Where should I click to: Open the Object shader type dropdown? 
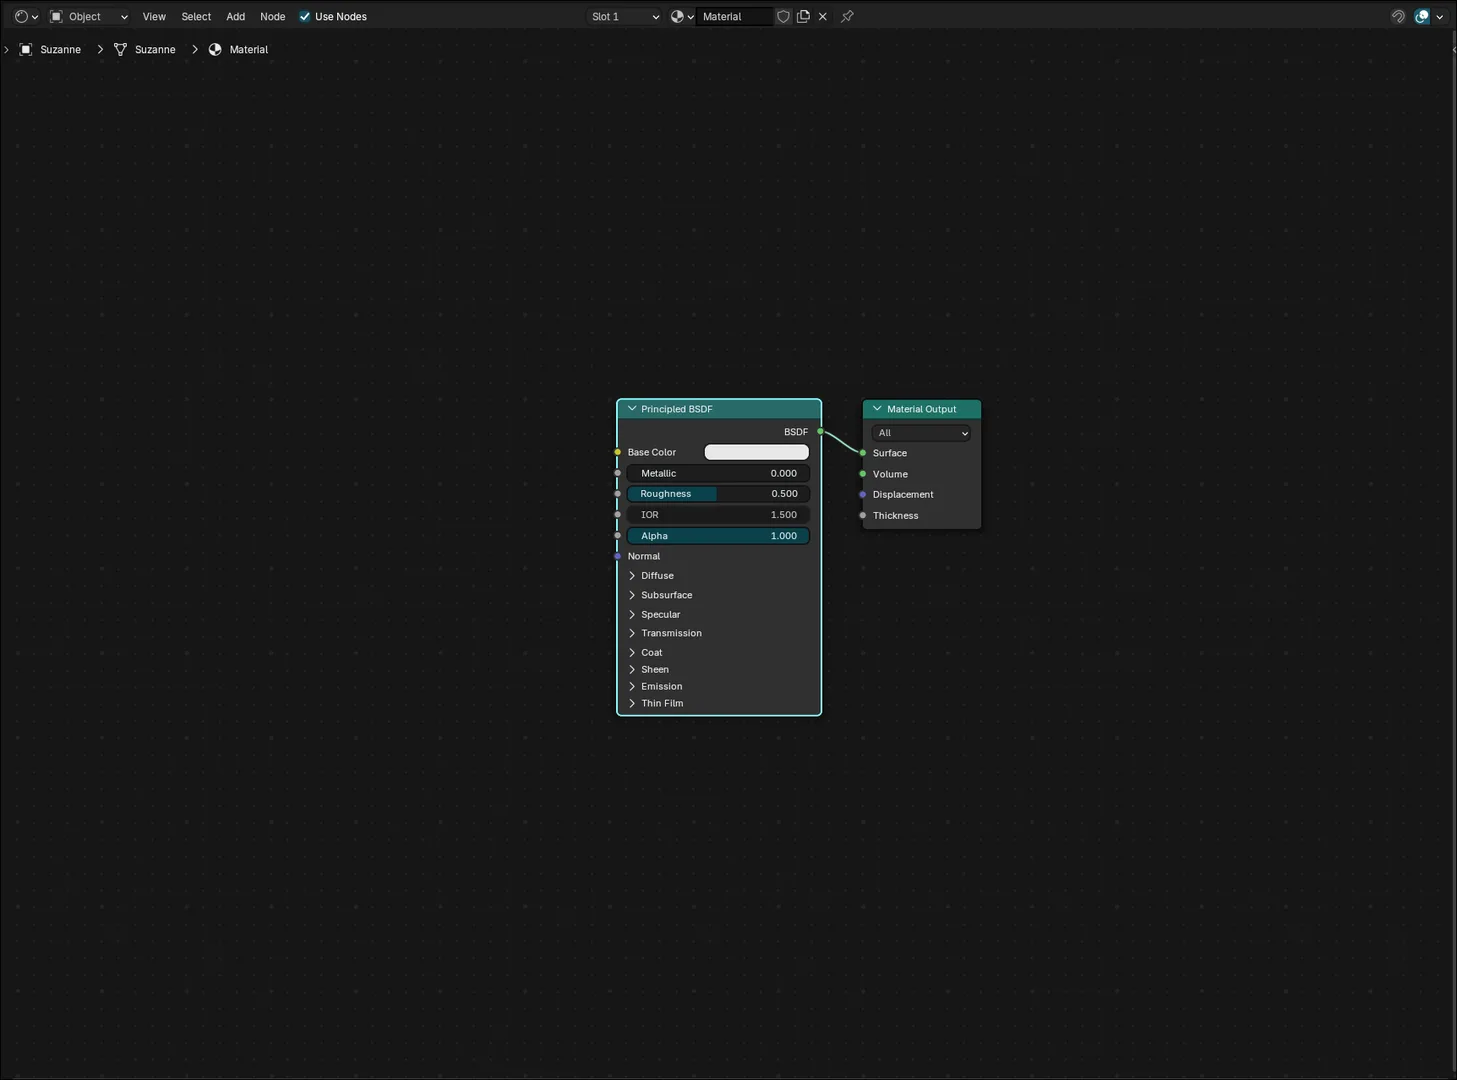(89, 16)
